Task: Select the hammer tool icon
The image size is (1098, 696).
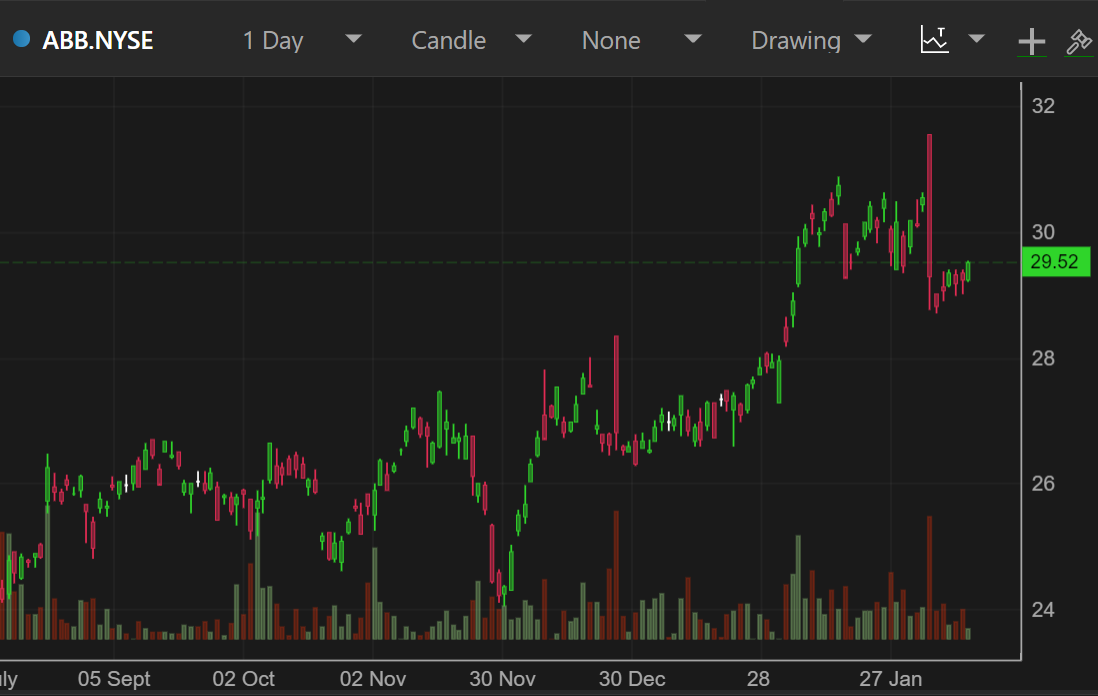Action: (x=1078, y=41)
